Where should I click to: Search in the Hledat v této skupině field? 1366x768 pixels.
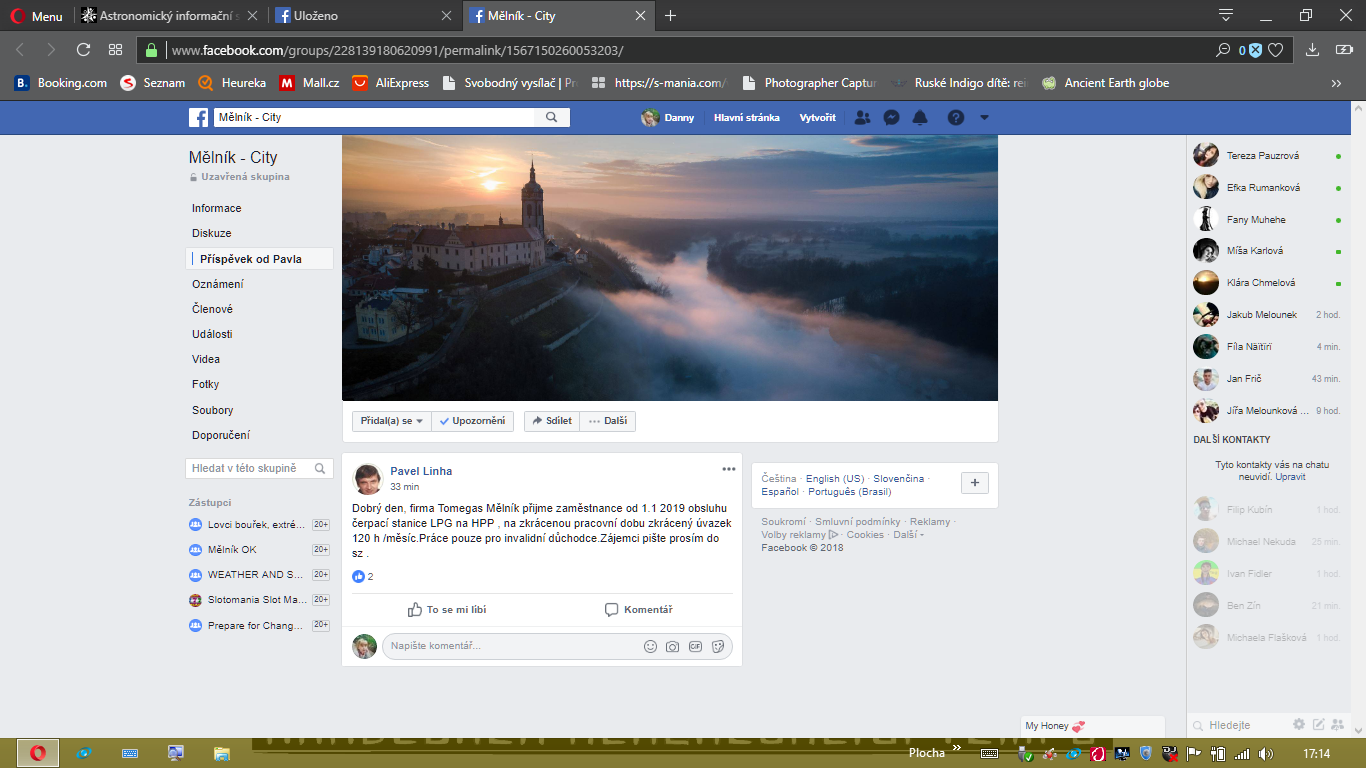click(259, 468)
